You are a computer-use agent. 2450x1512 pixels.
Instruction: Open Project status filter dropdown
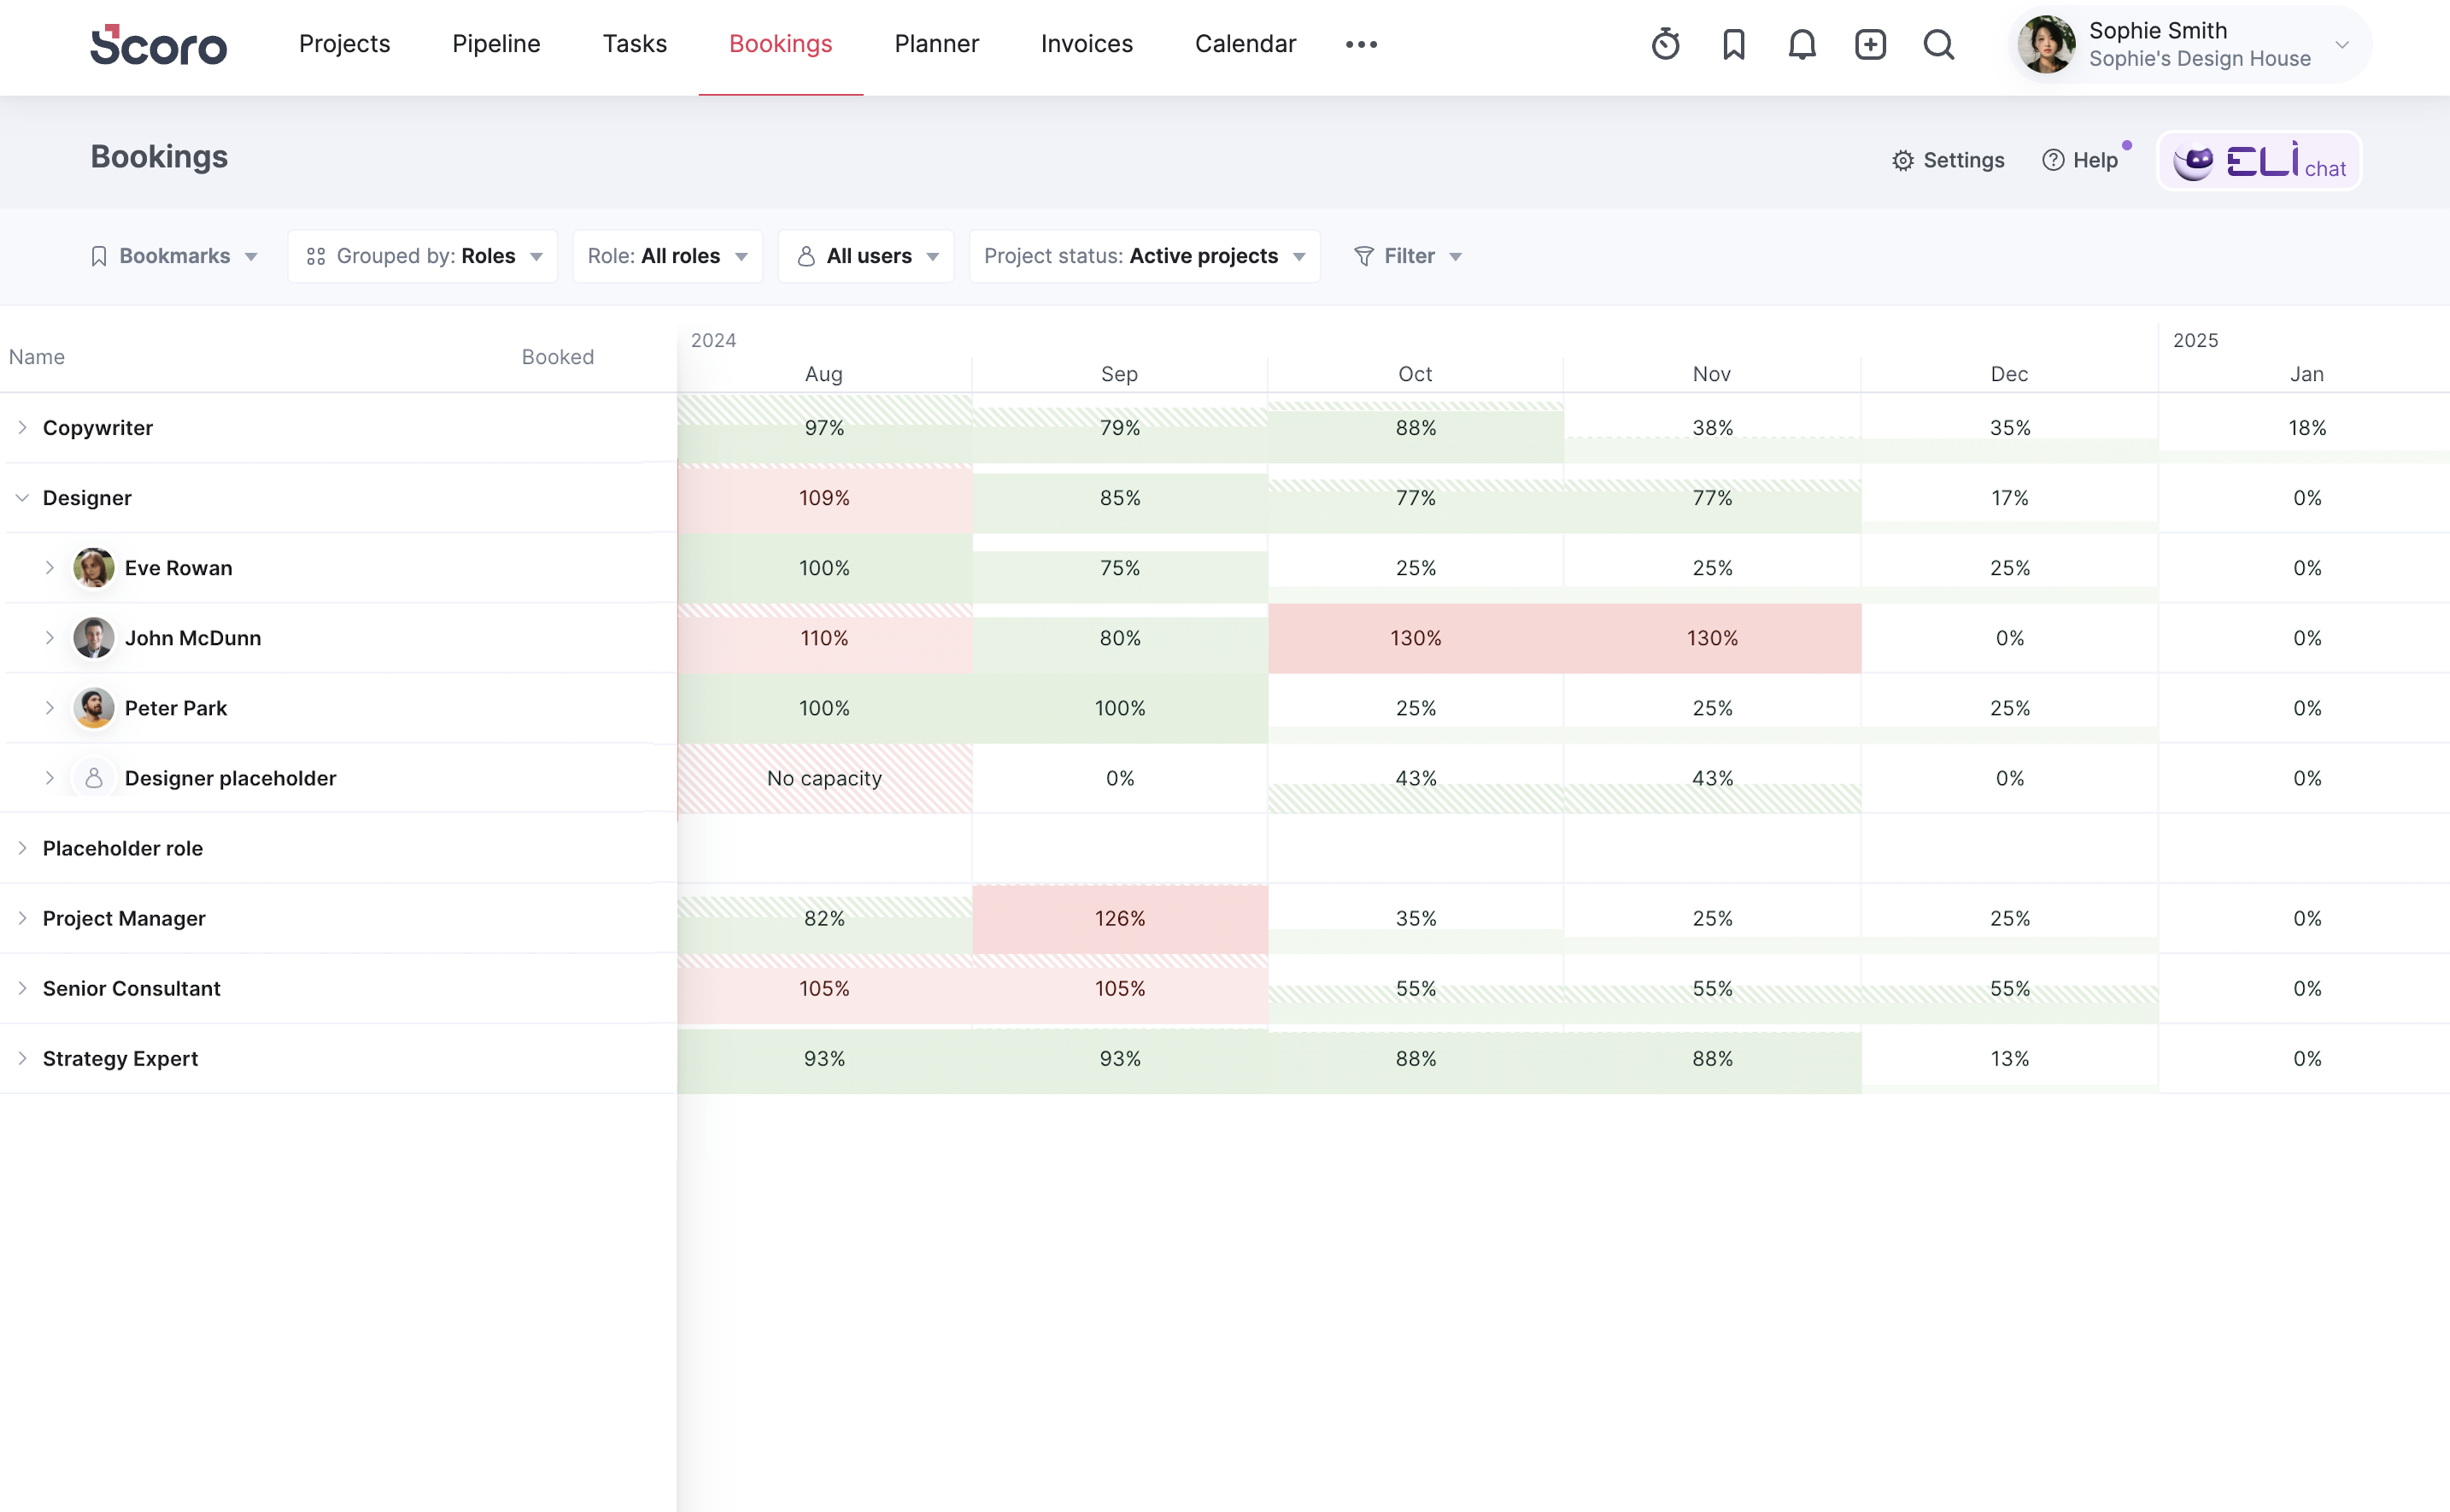tap(1144, 256)
